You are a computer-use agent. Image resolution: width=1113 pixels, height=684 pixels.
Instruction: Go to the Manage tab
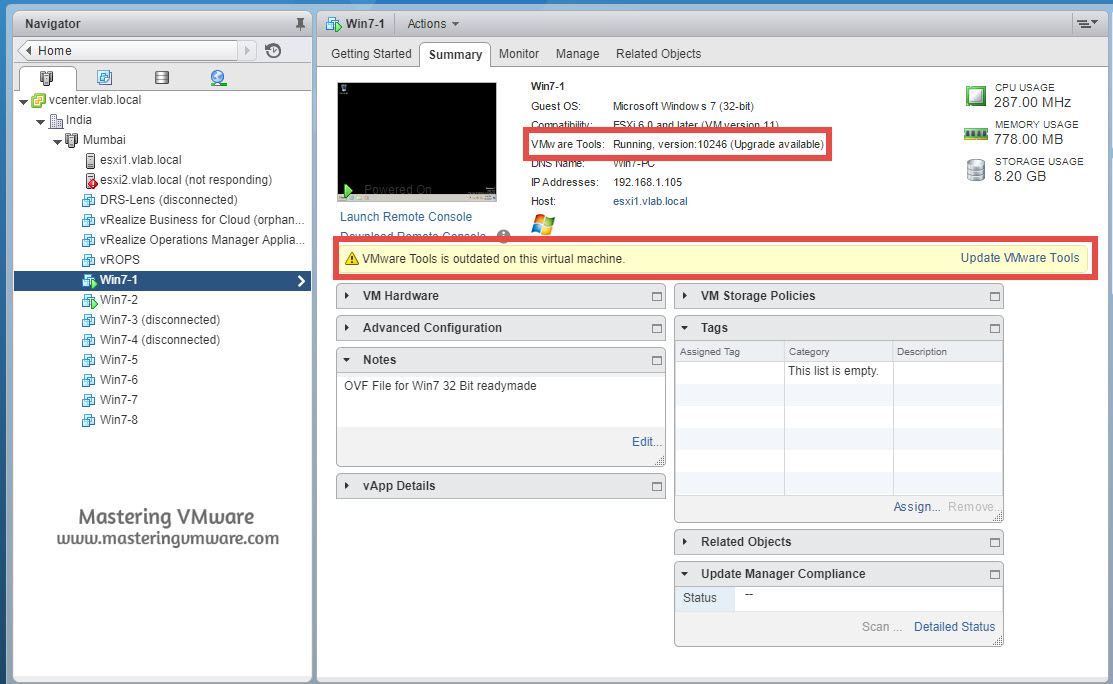[577, 54]
